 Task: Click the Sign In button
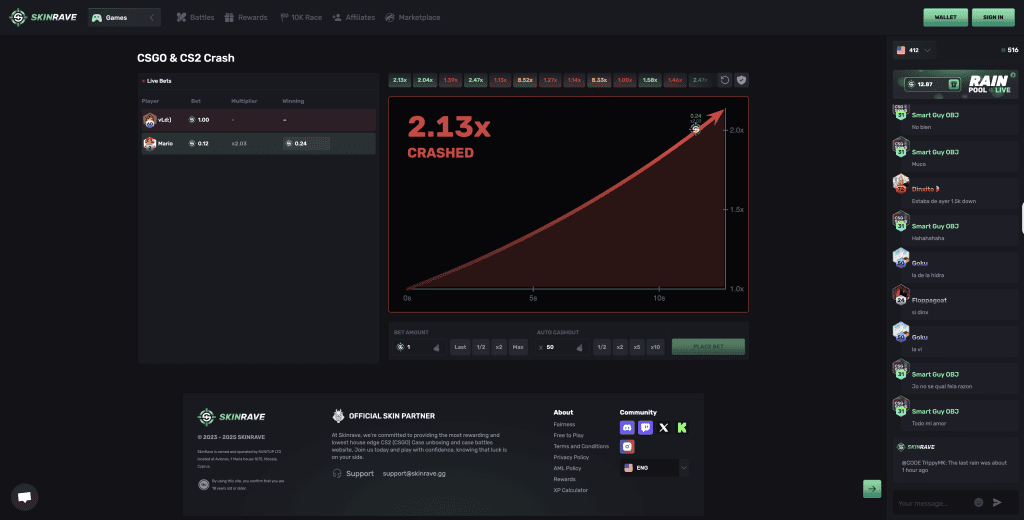(x=993, y=17)
